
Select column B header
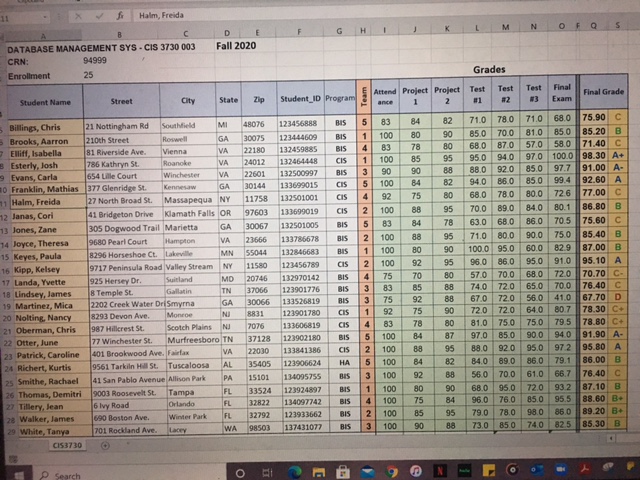pos(120,35)
